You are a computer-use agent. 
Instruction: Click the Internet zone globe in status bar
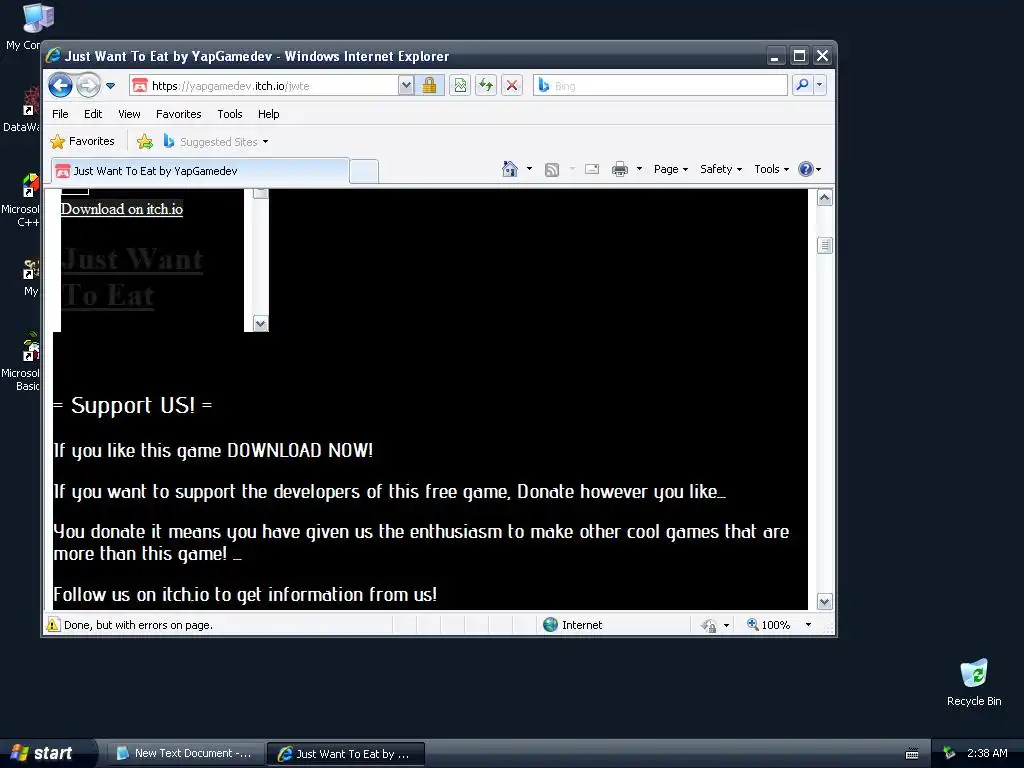(x=551, y=625)
